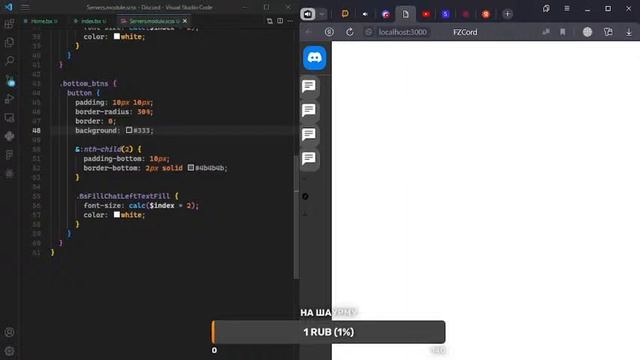Open the More Actions ellipsis in editor title bar
Screen dimensions: 640x360
(290, 20)
